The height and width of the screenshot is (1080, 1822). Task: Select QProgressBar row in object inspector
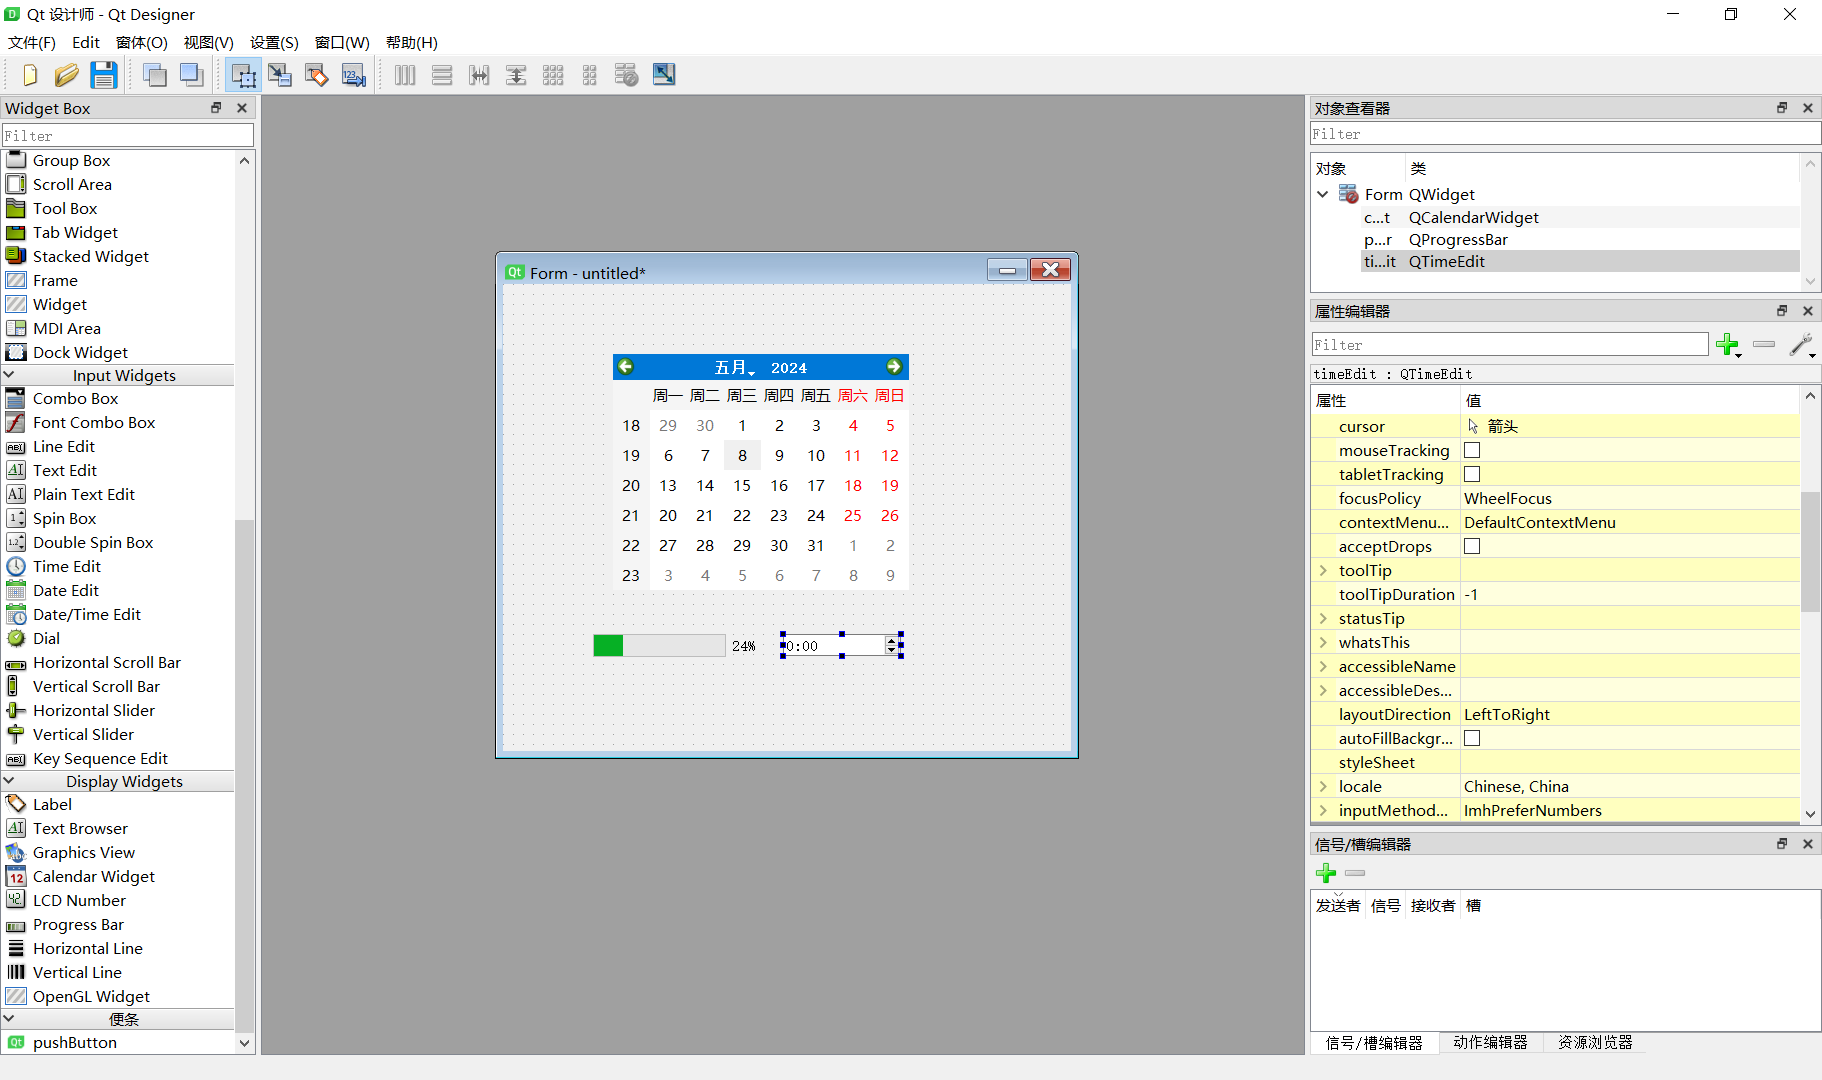(1580, 240)
